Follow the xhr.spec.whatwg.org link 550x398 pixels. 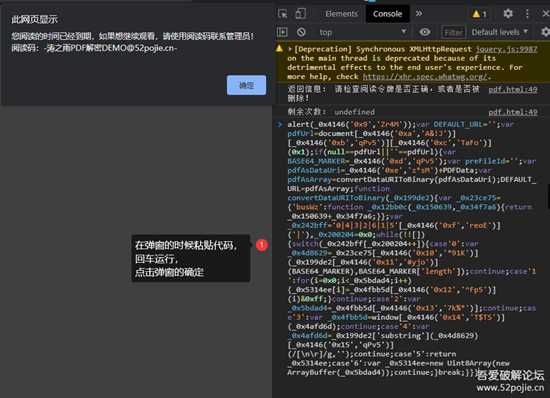point(425,77)
